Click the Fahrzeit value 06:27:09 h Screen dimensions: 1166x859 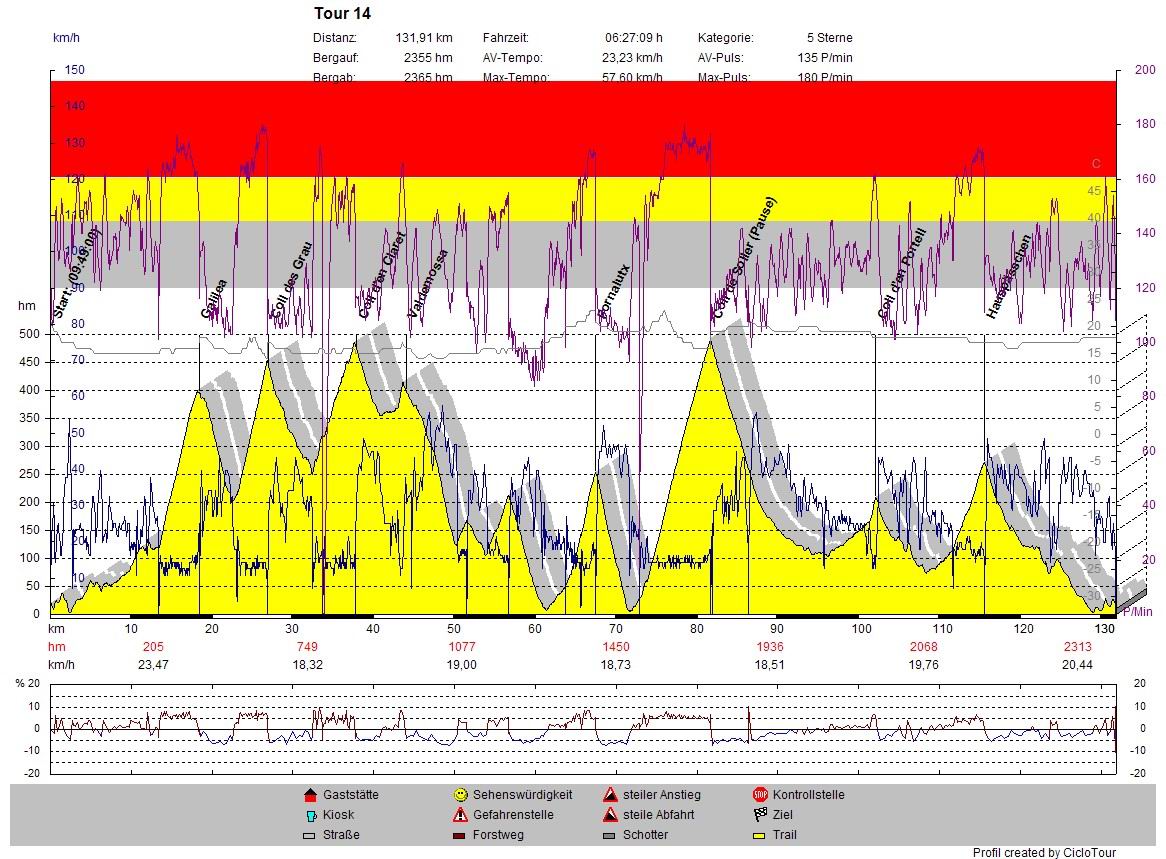tap(633, 38)
